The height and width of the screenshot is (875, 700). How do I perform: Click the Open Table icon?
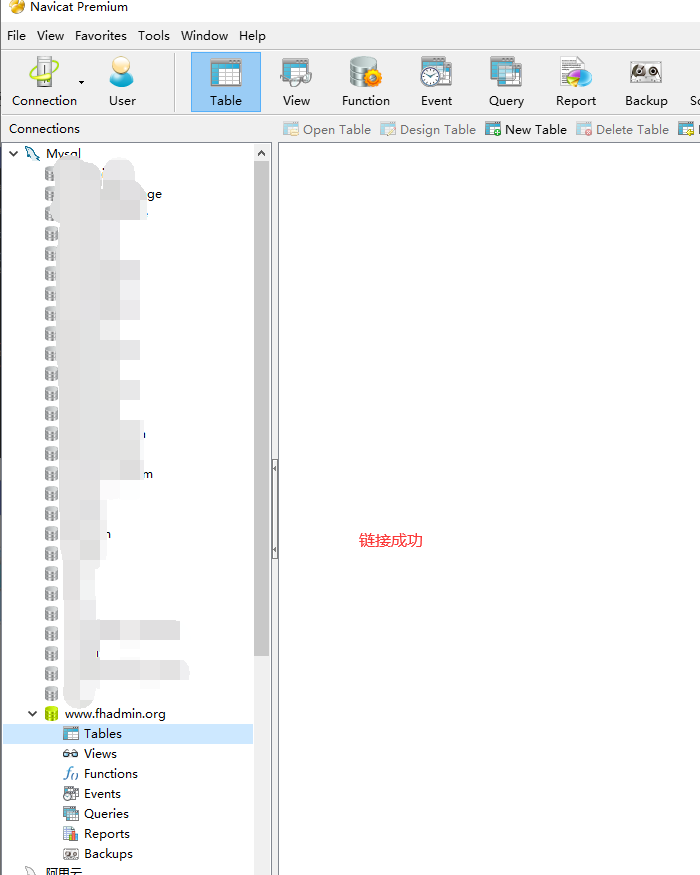tap(291, 129)
